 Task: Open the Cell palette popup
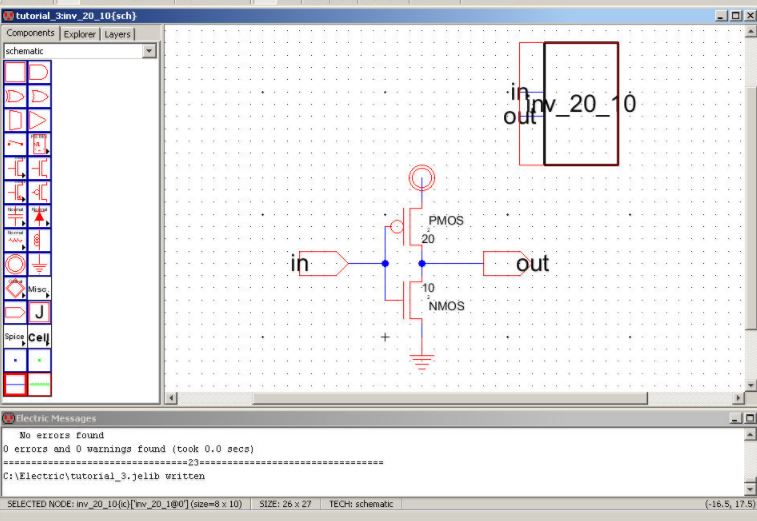(40, 337)
